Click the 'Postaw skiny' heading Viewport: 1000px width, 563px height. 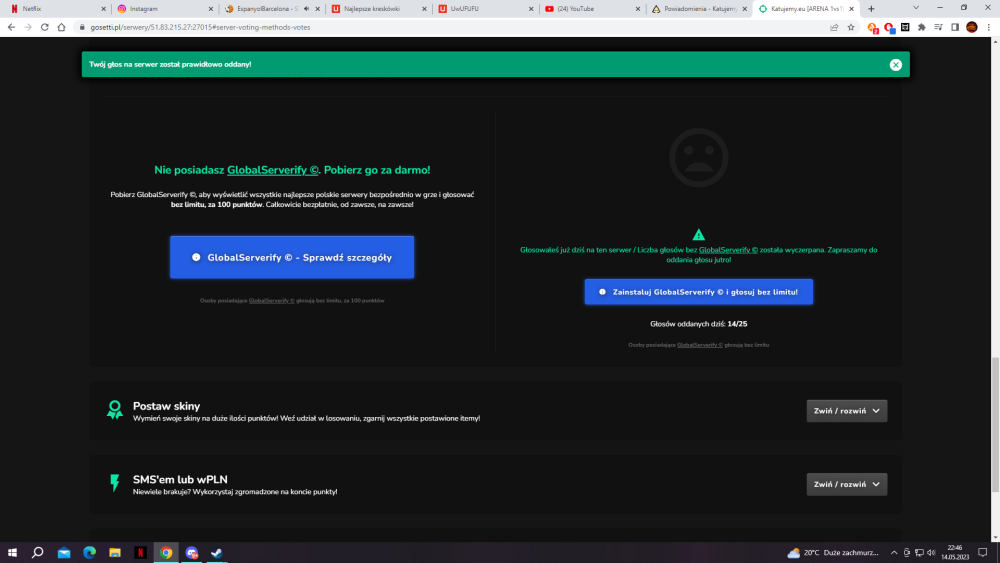coord(166,406)
